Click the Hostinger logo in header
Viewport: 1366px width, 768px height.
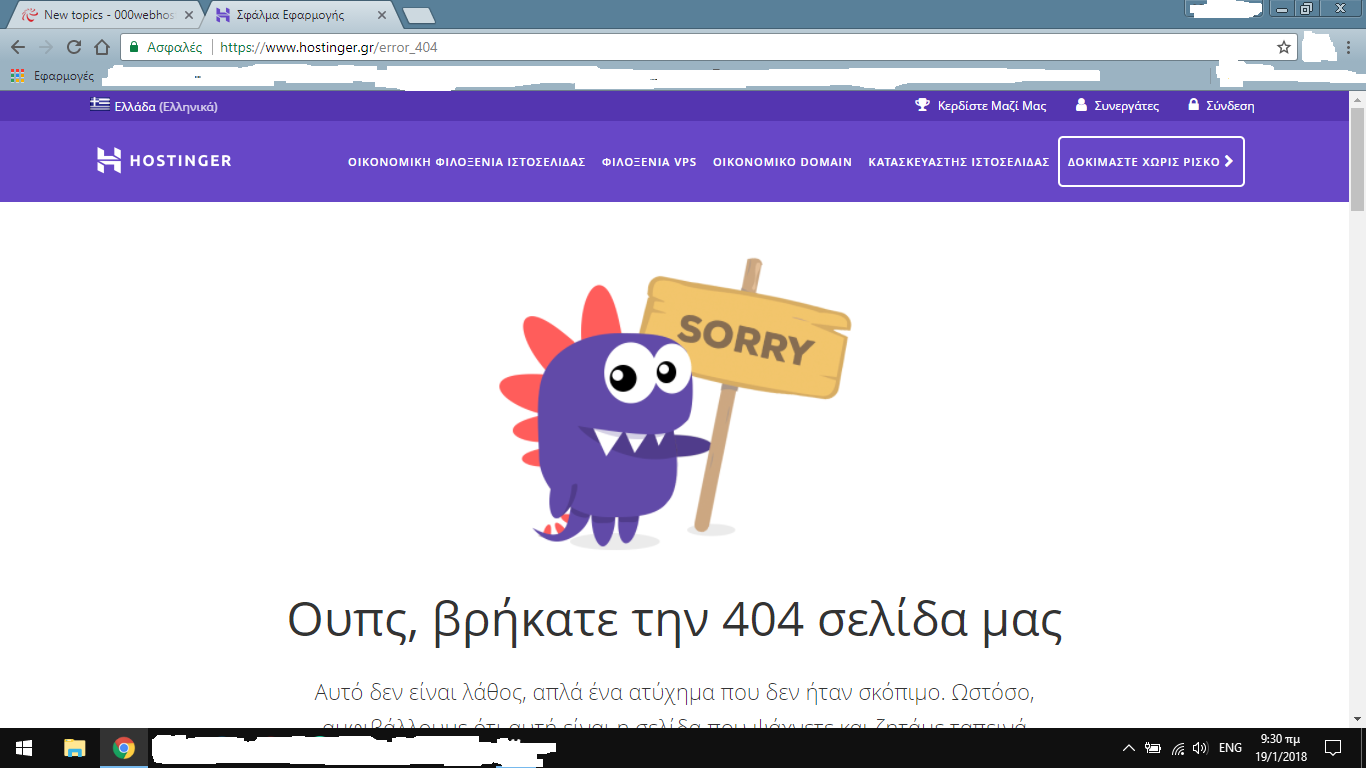(164, 161)
